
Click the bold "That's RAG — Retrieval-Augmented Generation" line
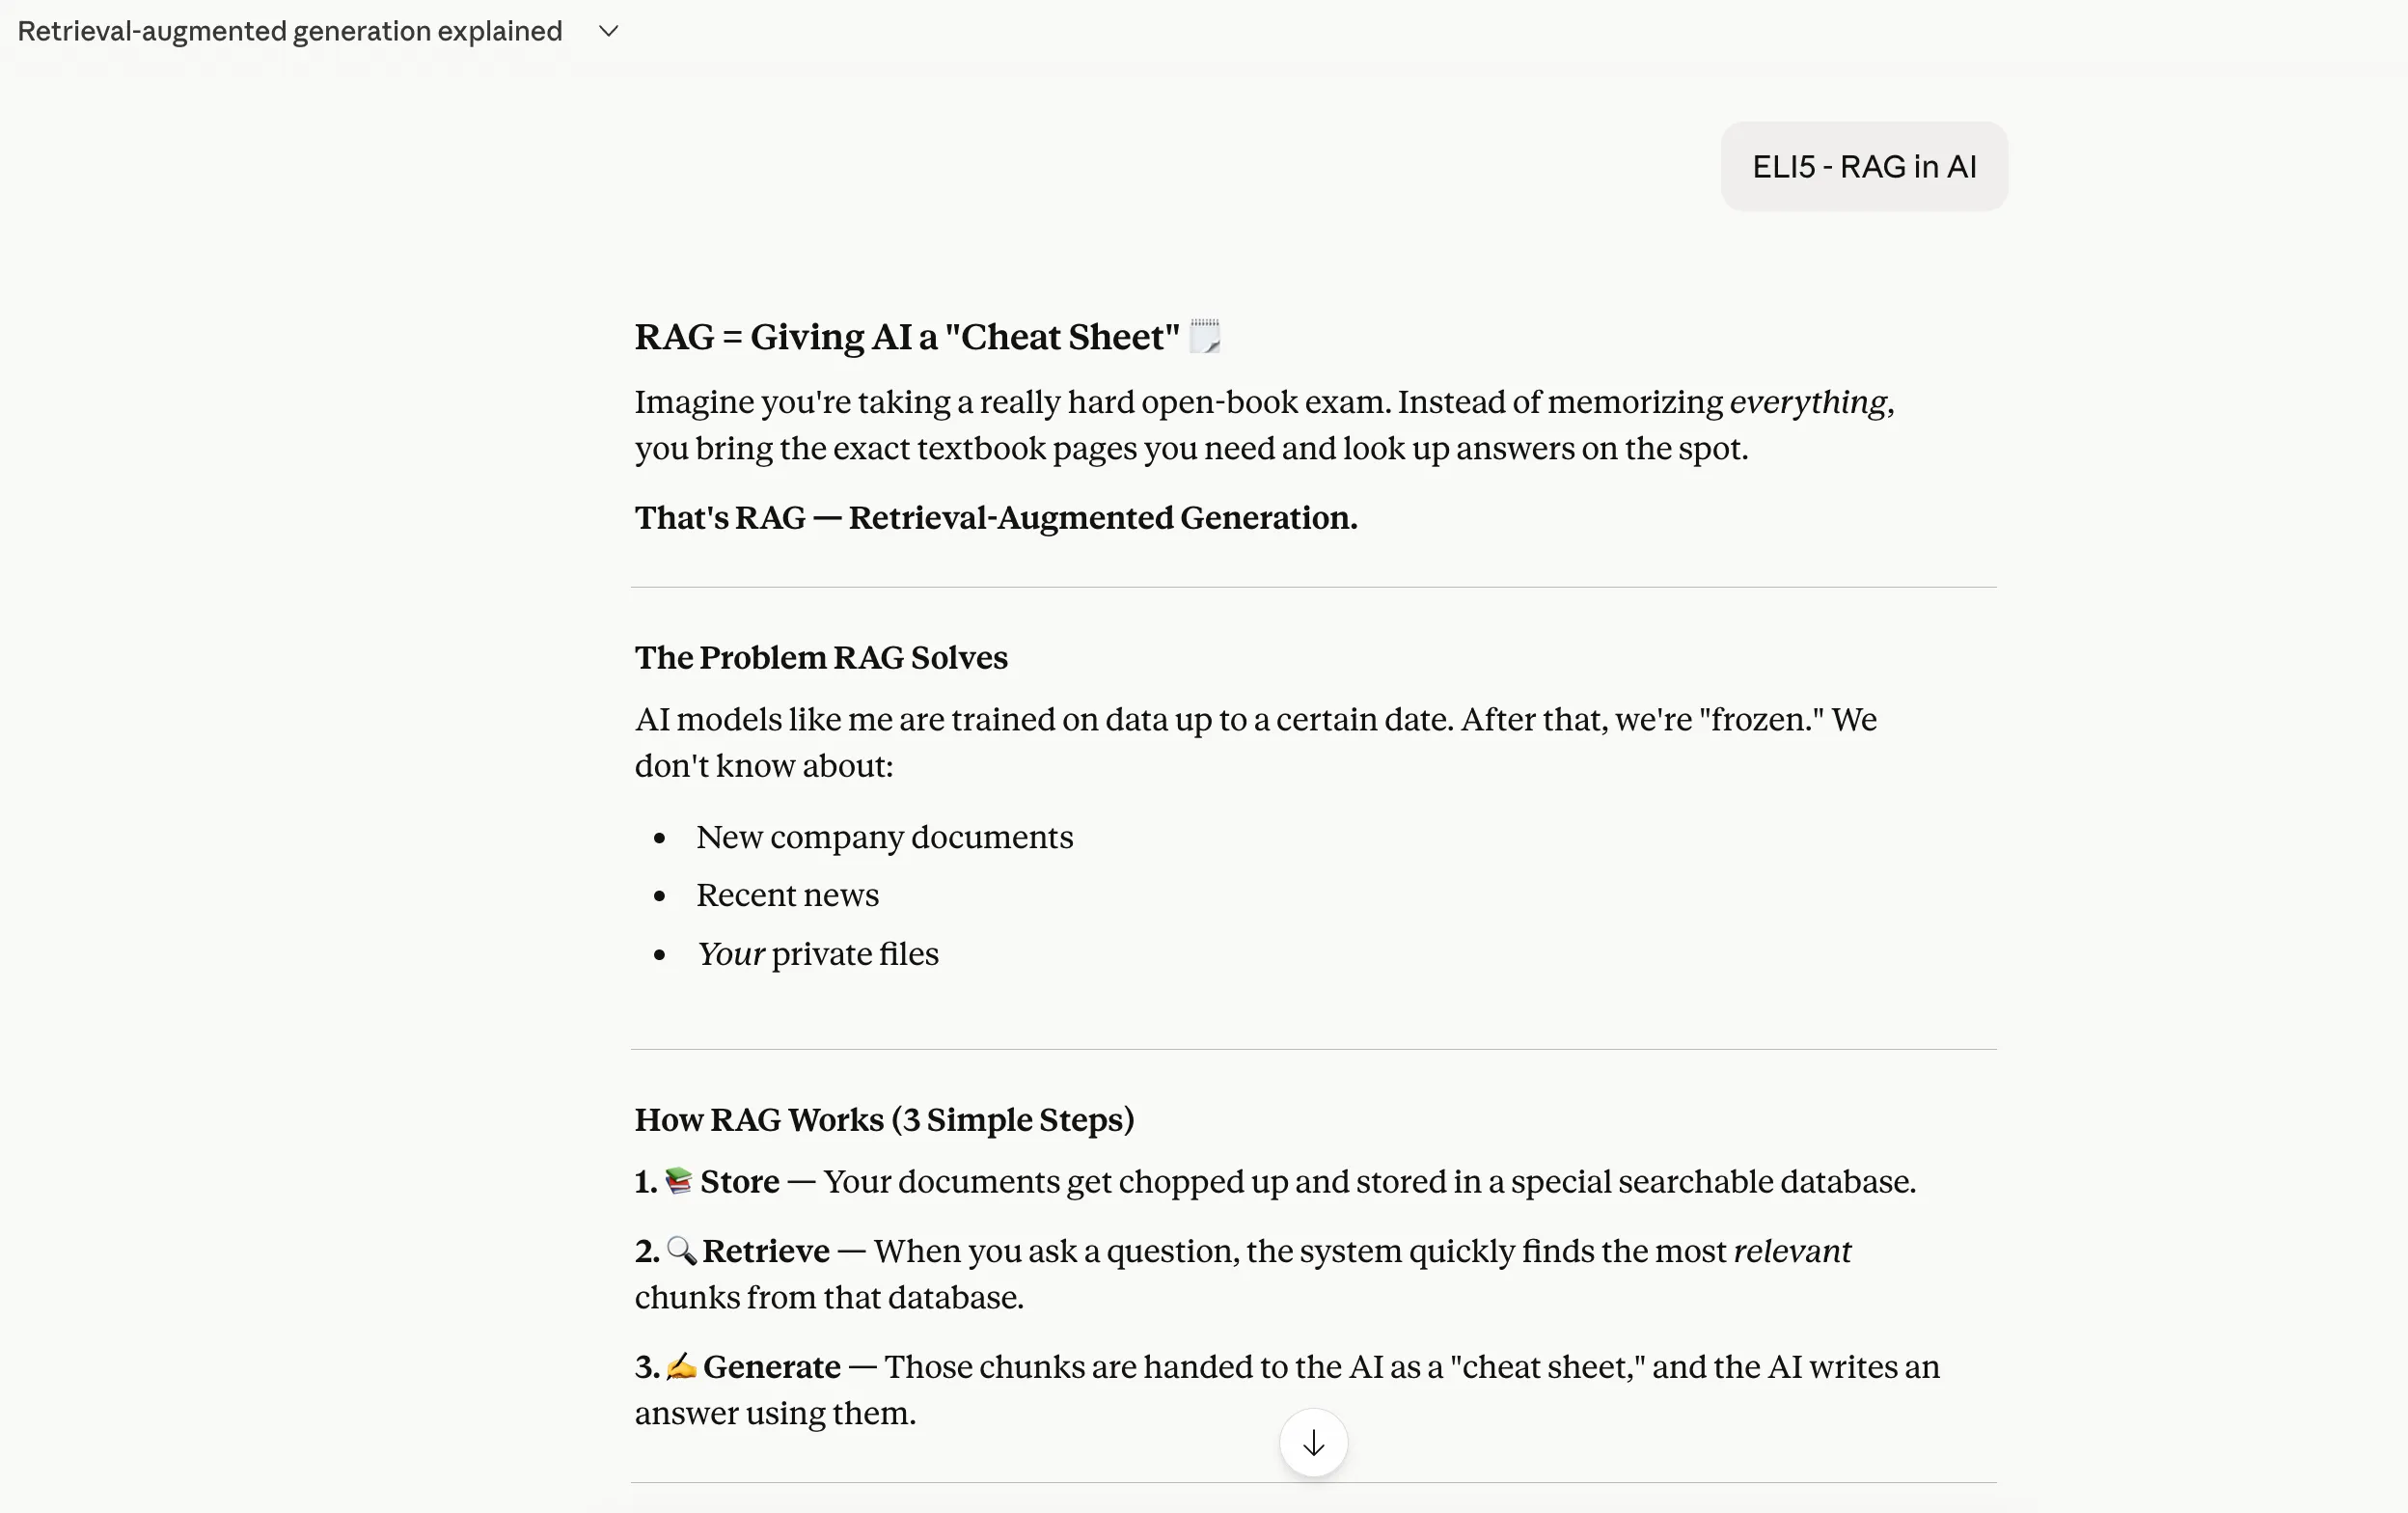point(995,518)
